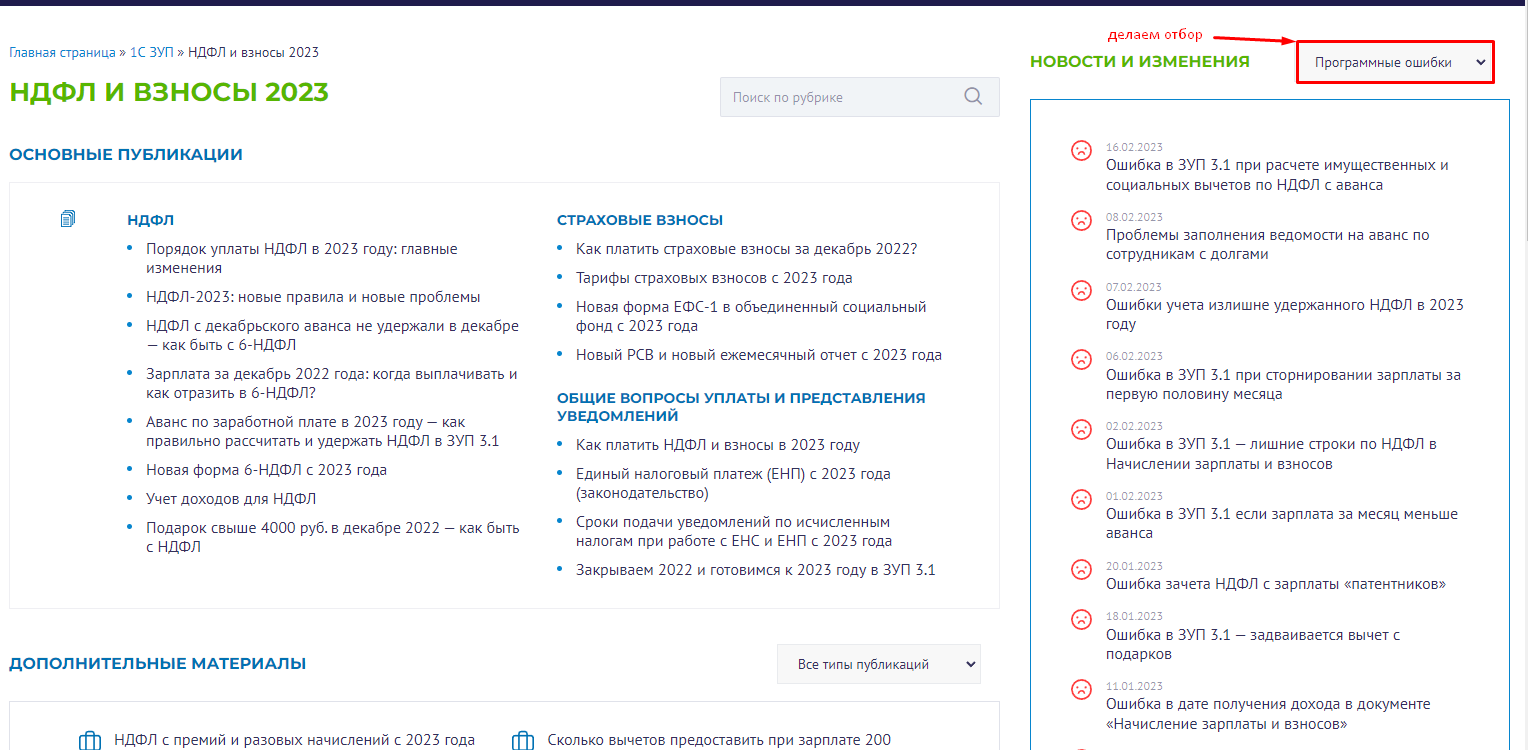Screen dimensions: 1528x750
Task: Open Как платить страховые взносы за декабрь 2022
Action: [746, 249]
